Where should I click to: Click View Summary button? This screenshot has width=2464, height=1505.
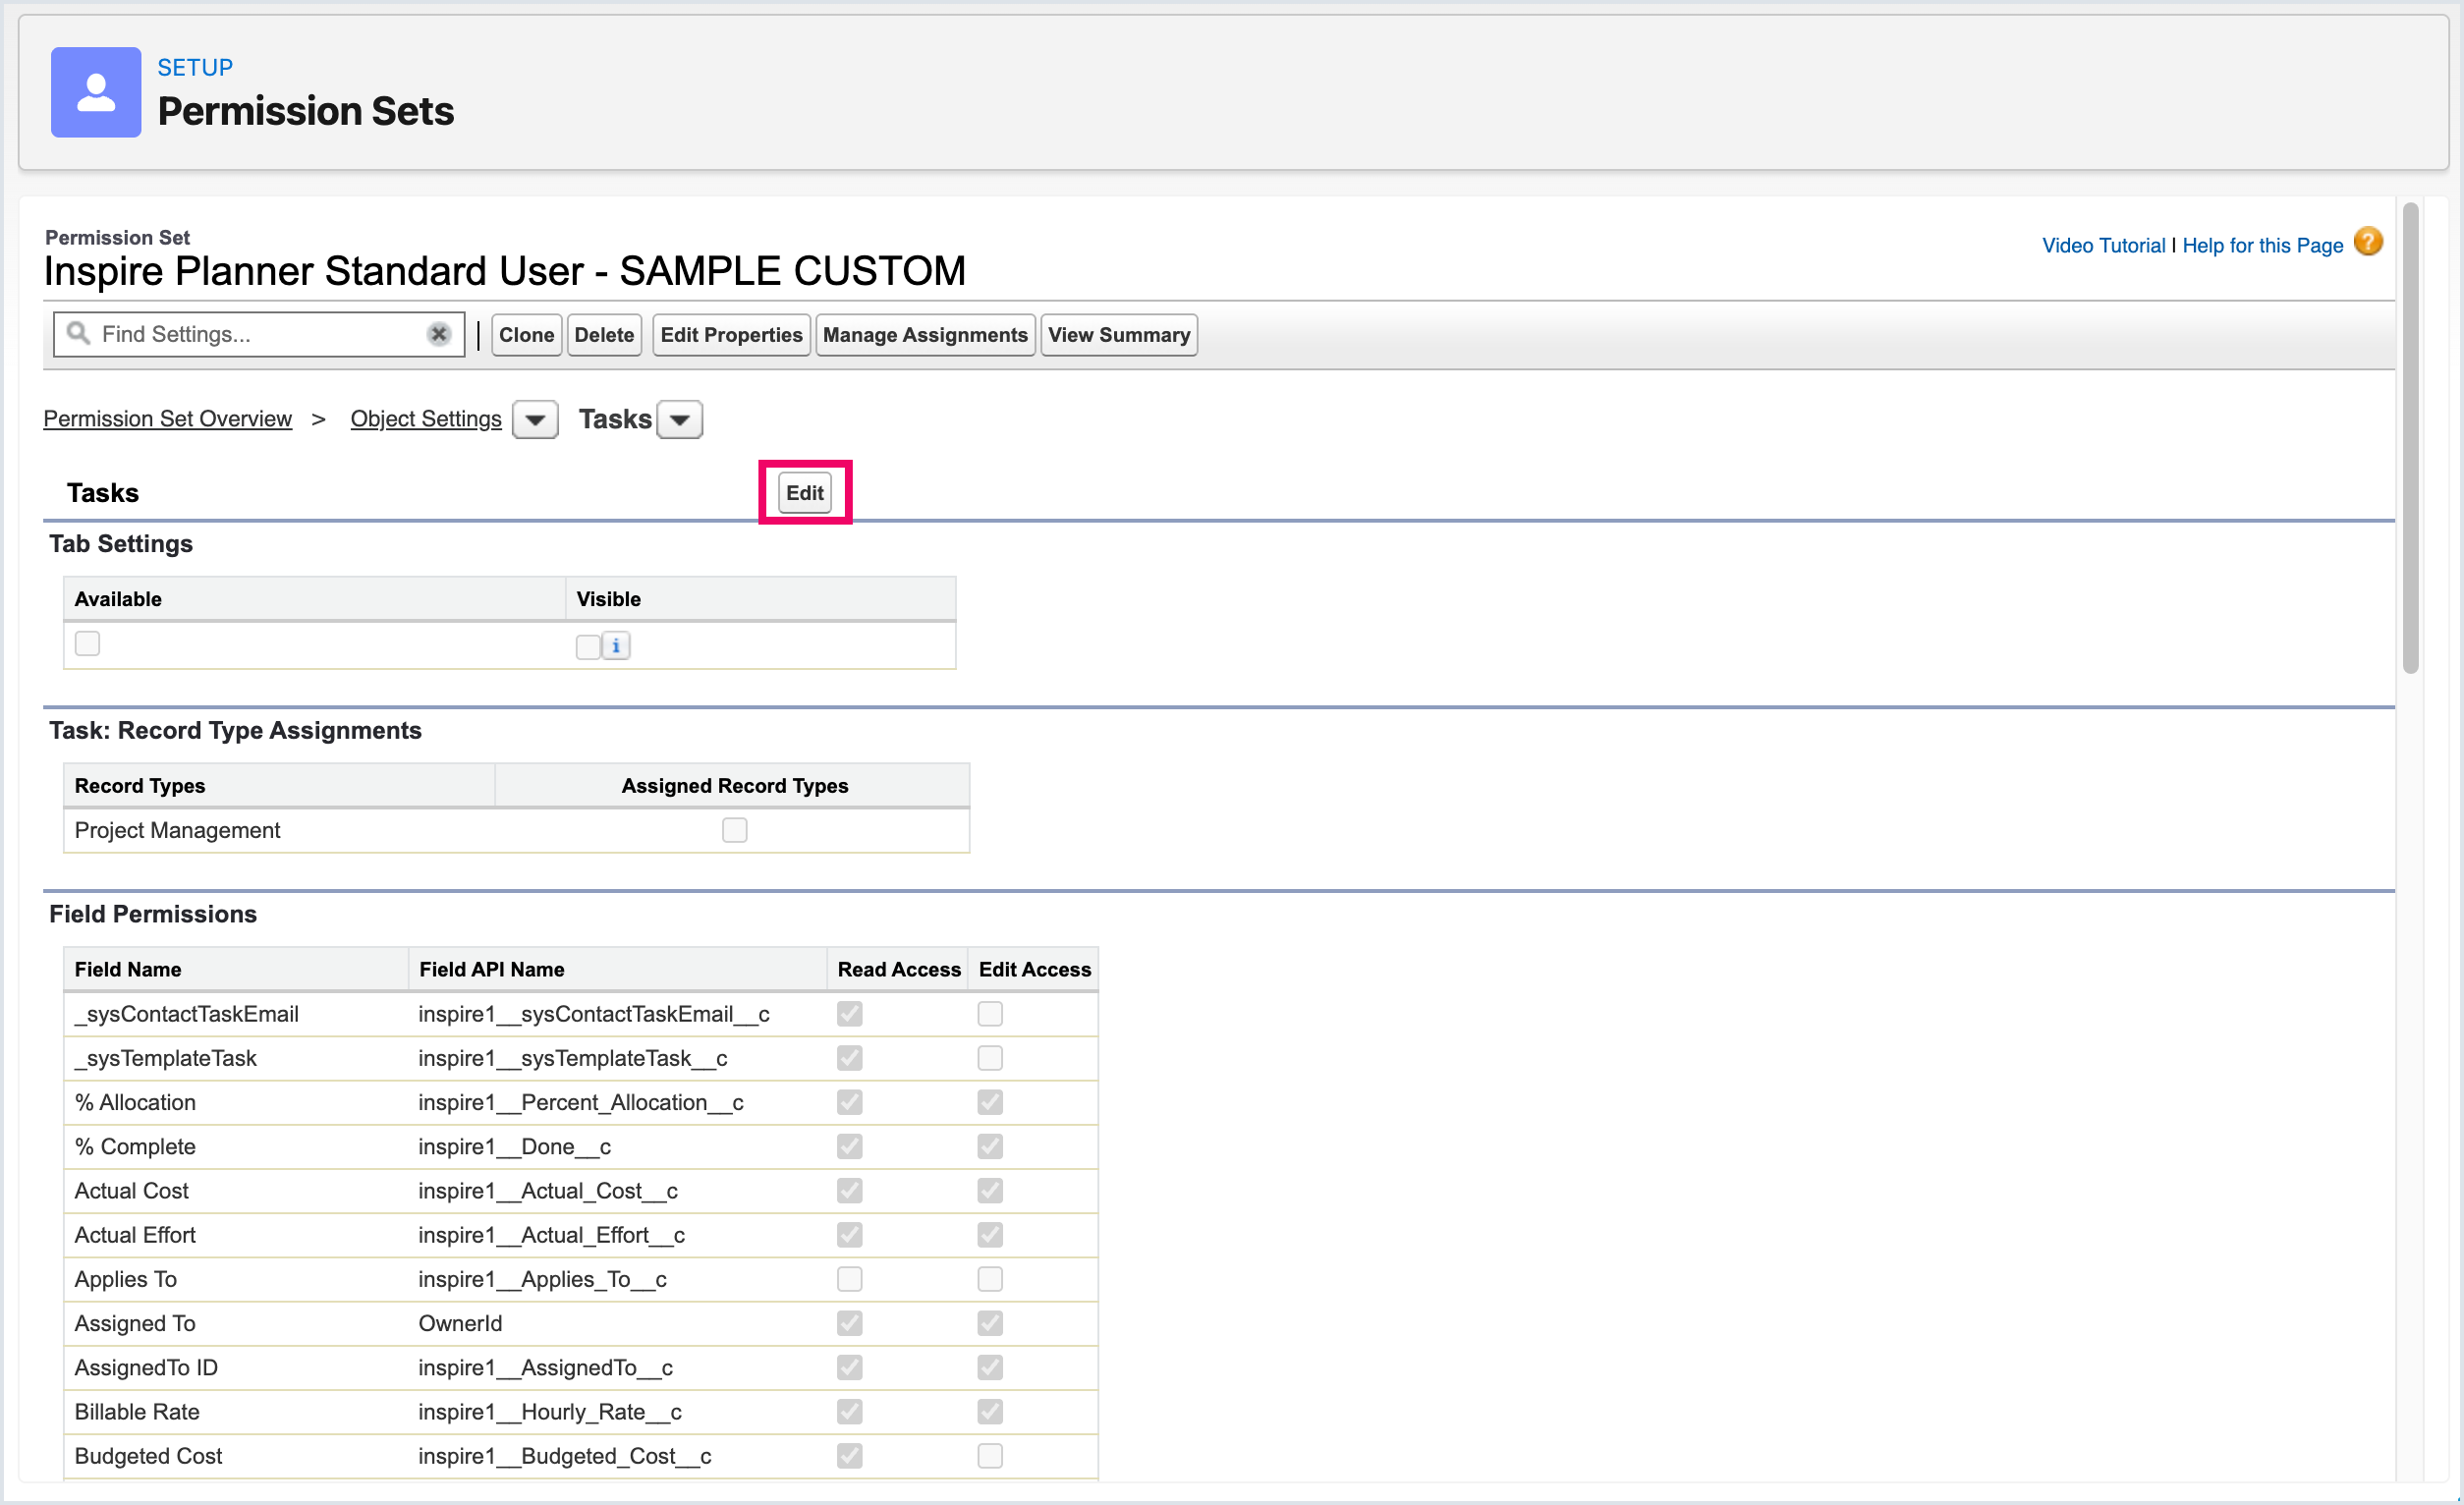[1119, 335]
